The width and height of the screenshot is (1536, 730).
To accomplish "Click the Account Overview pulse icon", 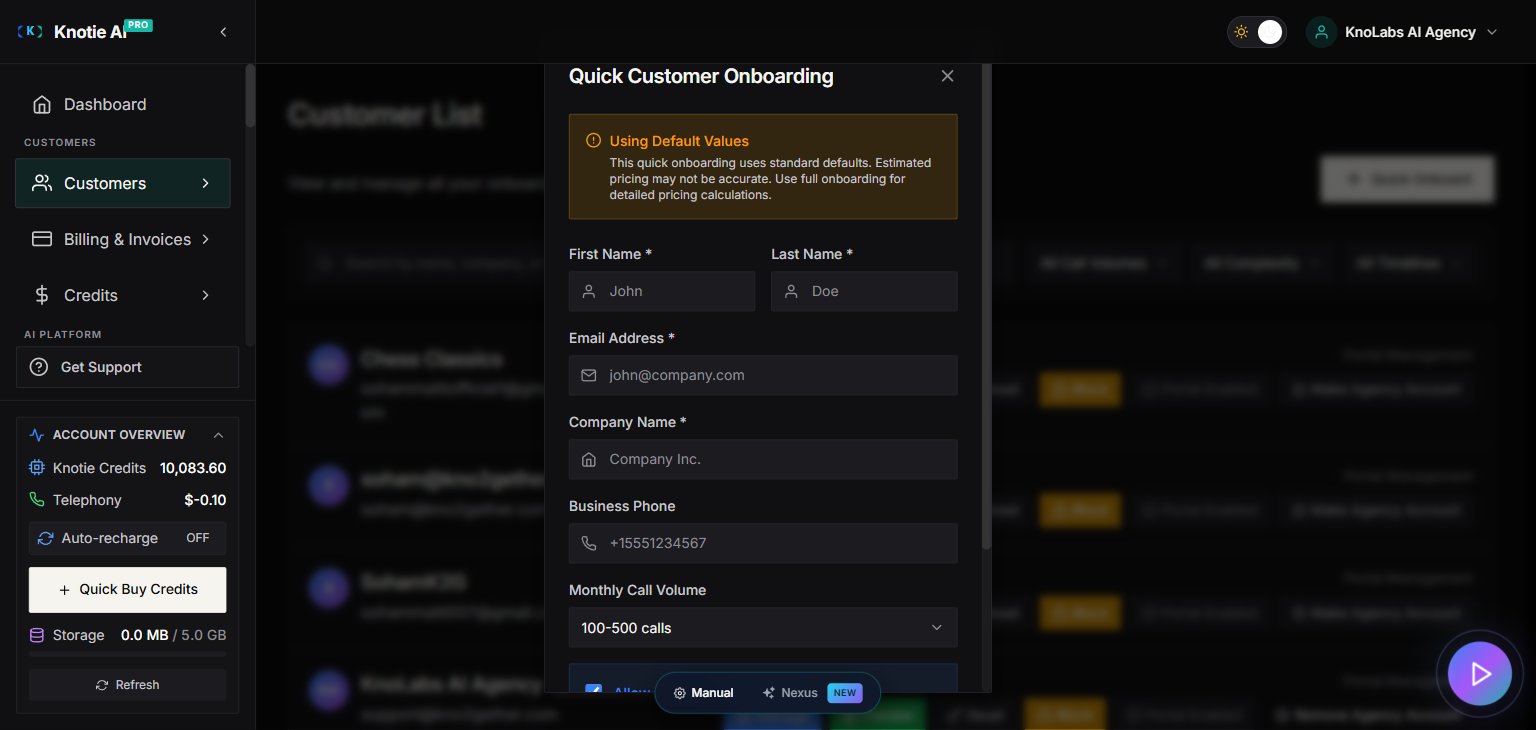I will point(37,435).
